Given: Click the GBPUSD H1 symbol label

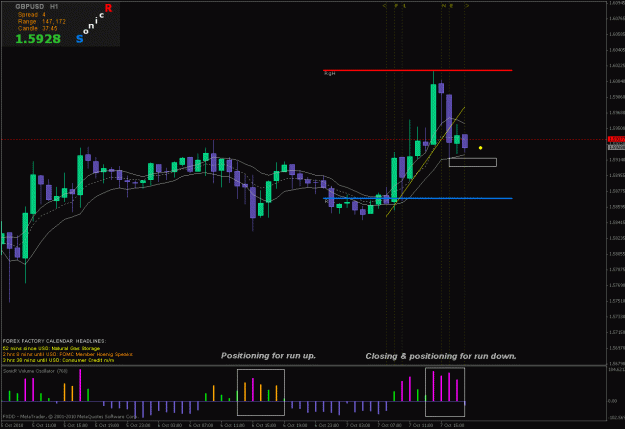Looking at the screenshot, I should coord(37,7).
